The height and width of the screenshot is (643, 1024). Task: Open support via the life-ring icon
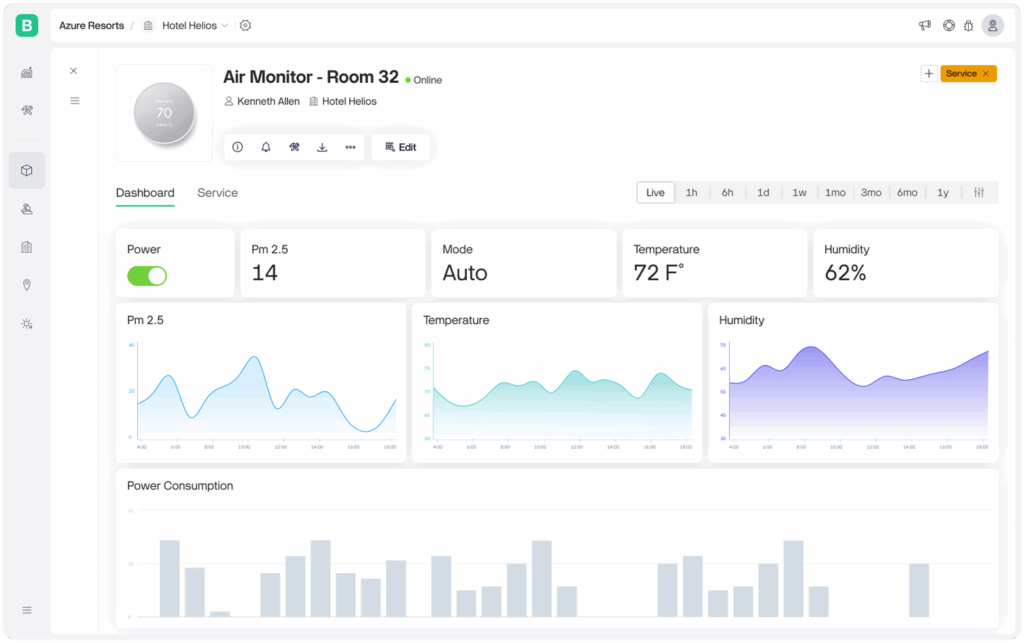(948, 25)
